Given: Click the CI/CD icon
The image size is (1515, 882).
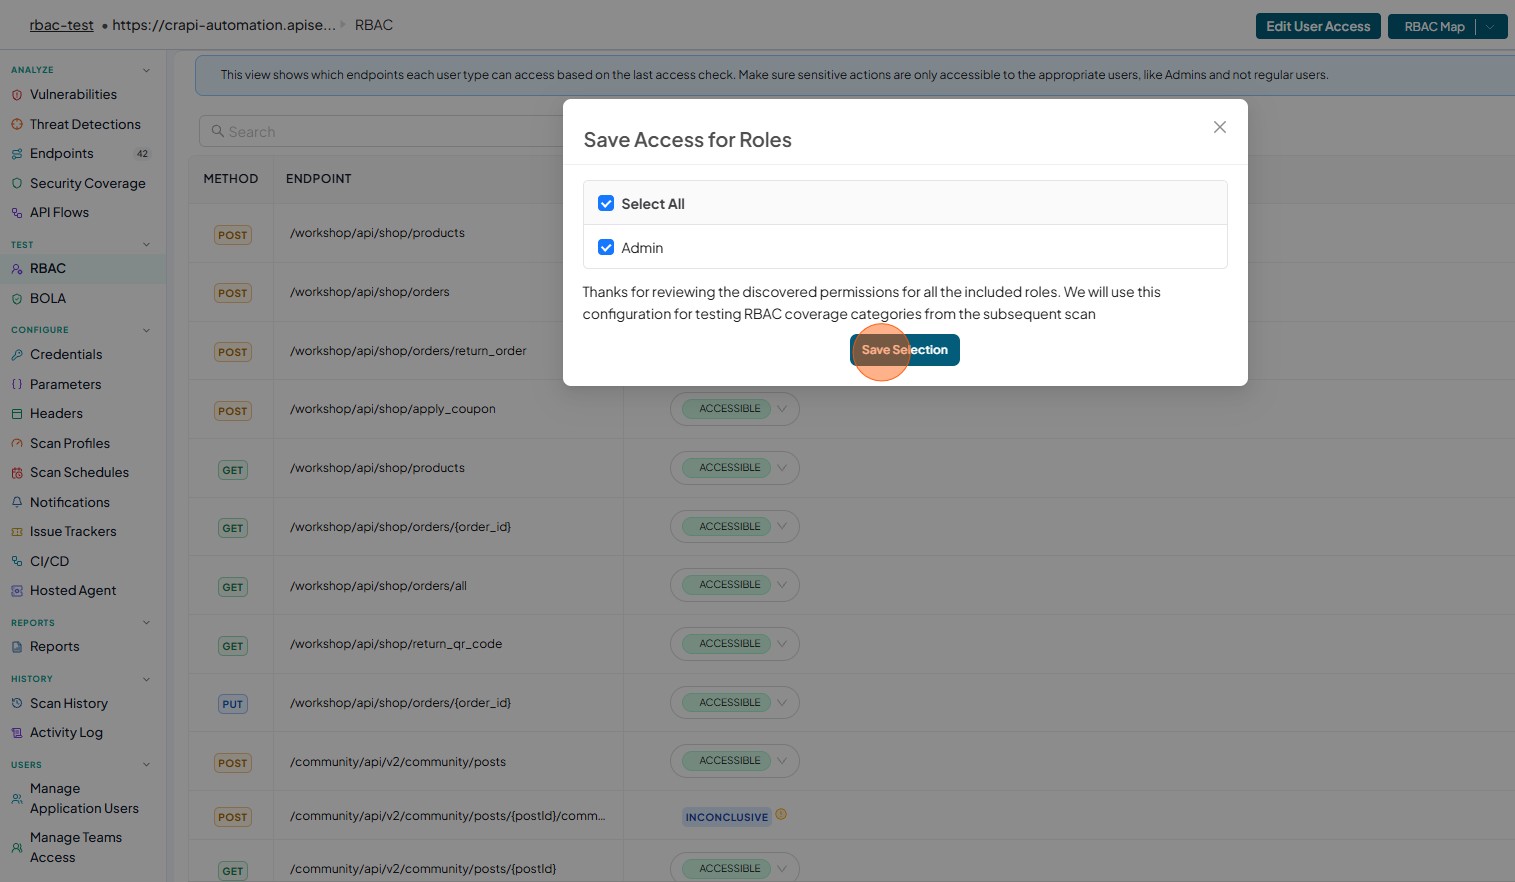Looking at the screenshot, I should 17,562.
